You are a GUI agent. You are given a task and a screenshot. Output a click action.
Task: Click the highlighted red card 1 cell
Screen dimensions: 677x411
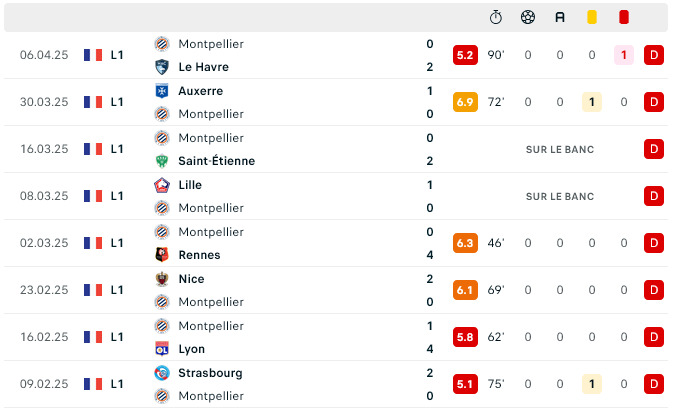click(x=623, y=55)
